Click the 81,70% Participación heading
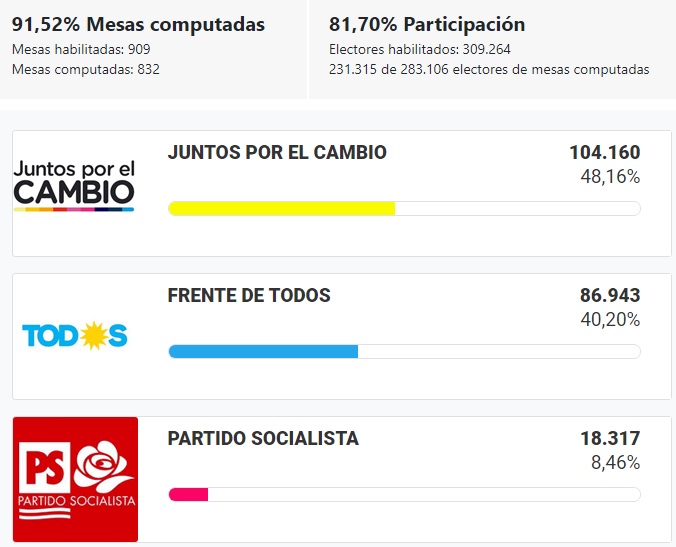 (x=427, y=24)
